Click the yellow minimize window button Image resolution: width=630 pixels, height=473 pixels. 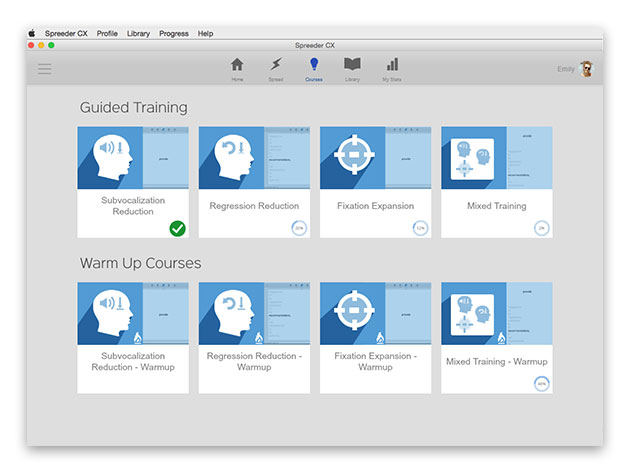(41, 45)
